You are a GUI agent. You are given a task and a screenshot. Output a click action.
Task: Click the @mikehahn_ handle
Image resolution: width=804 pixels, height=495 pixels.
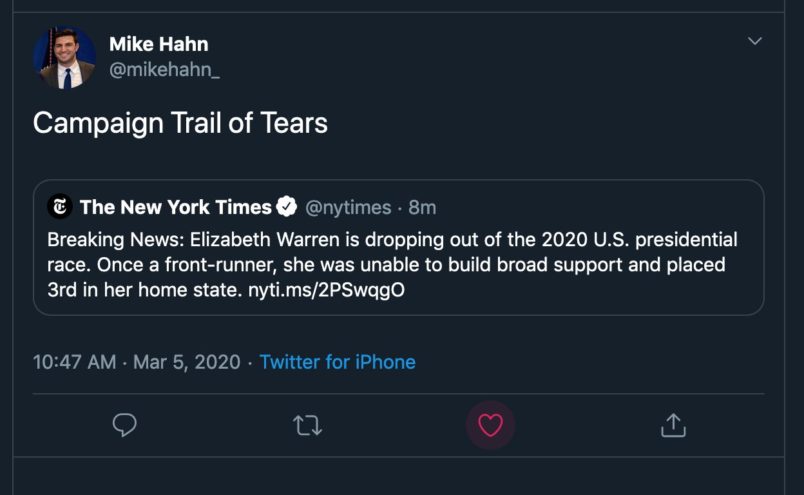pyautogui.click(x=164, y=71)
